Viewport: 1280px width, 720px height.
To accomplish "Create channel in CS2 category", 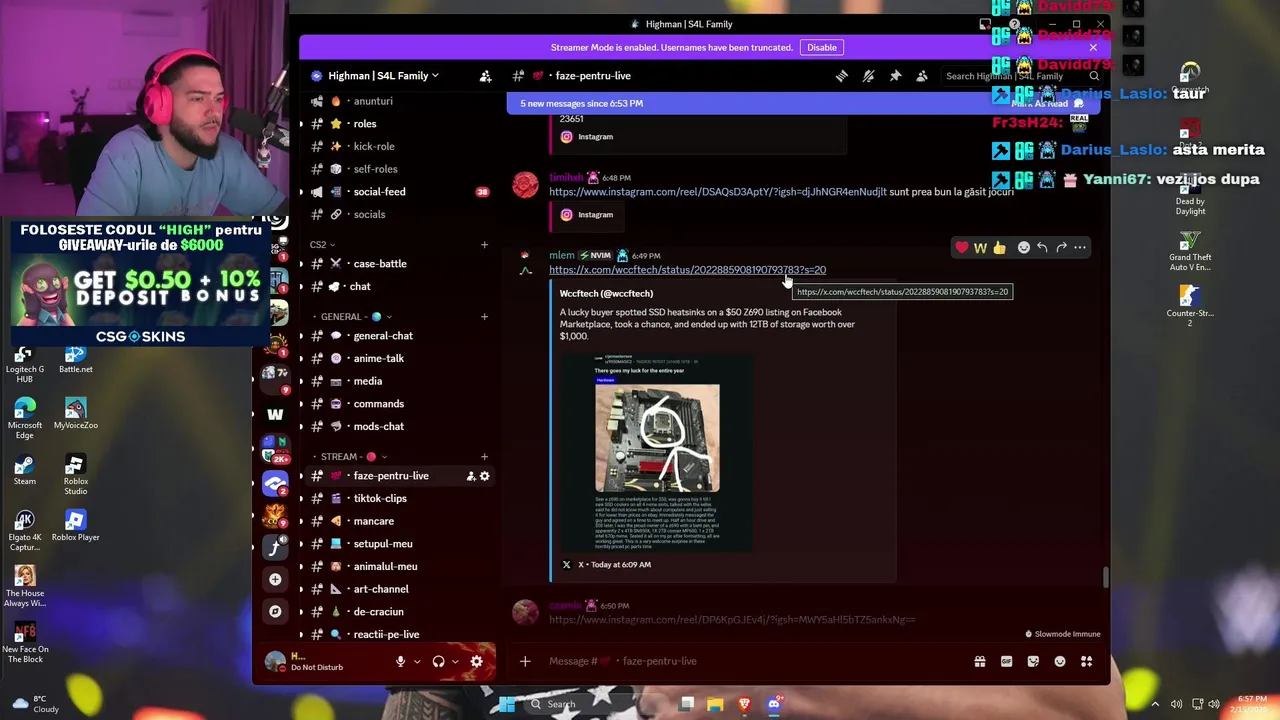I will pyautogui.click(x=484, y=244).
